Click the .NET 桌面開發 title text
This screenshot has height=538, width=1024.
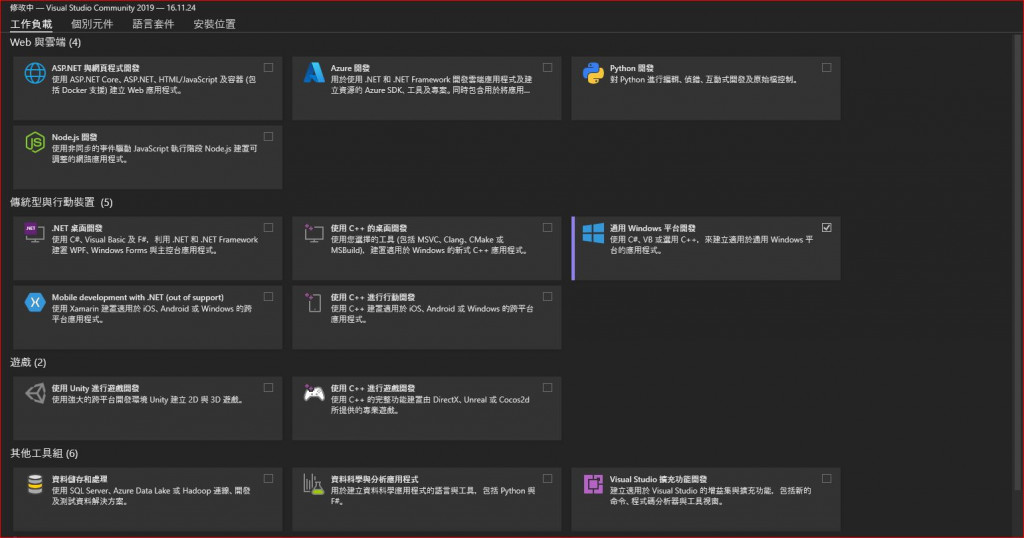pos(77,228)
